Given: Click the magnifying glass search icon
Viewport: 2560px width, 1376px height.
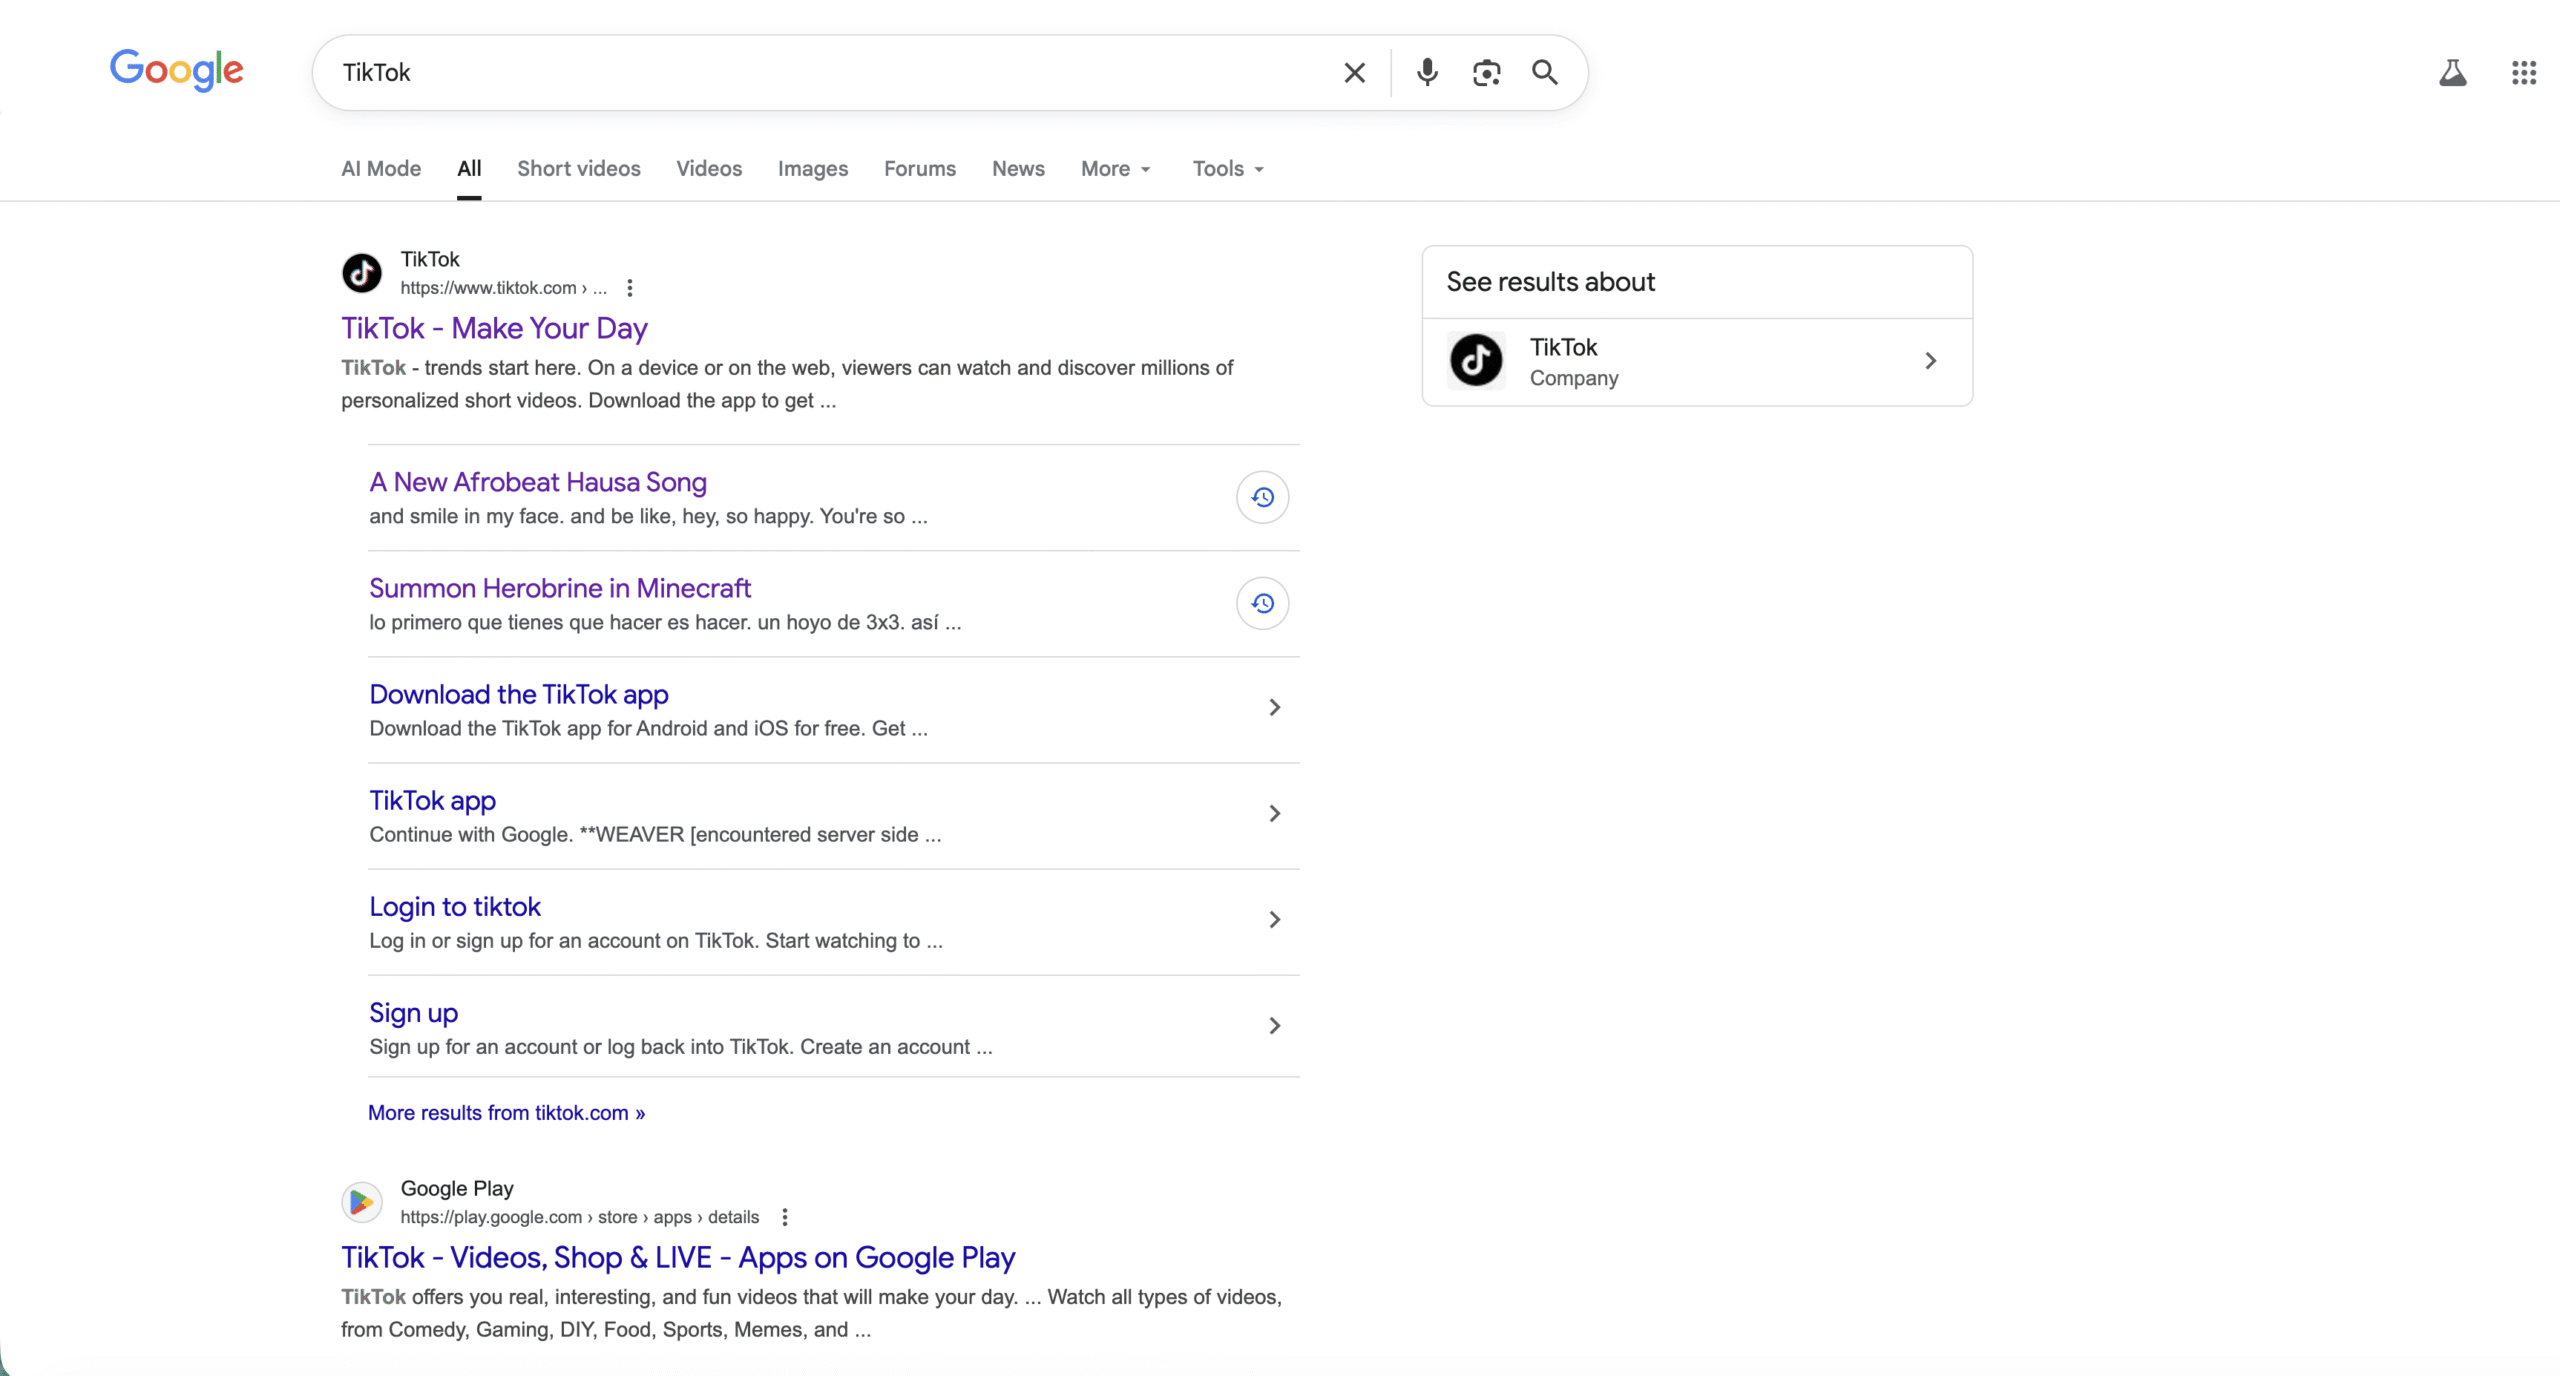Looking at the screenshot, I should pos(1545,73).
